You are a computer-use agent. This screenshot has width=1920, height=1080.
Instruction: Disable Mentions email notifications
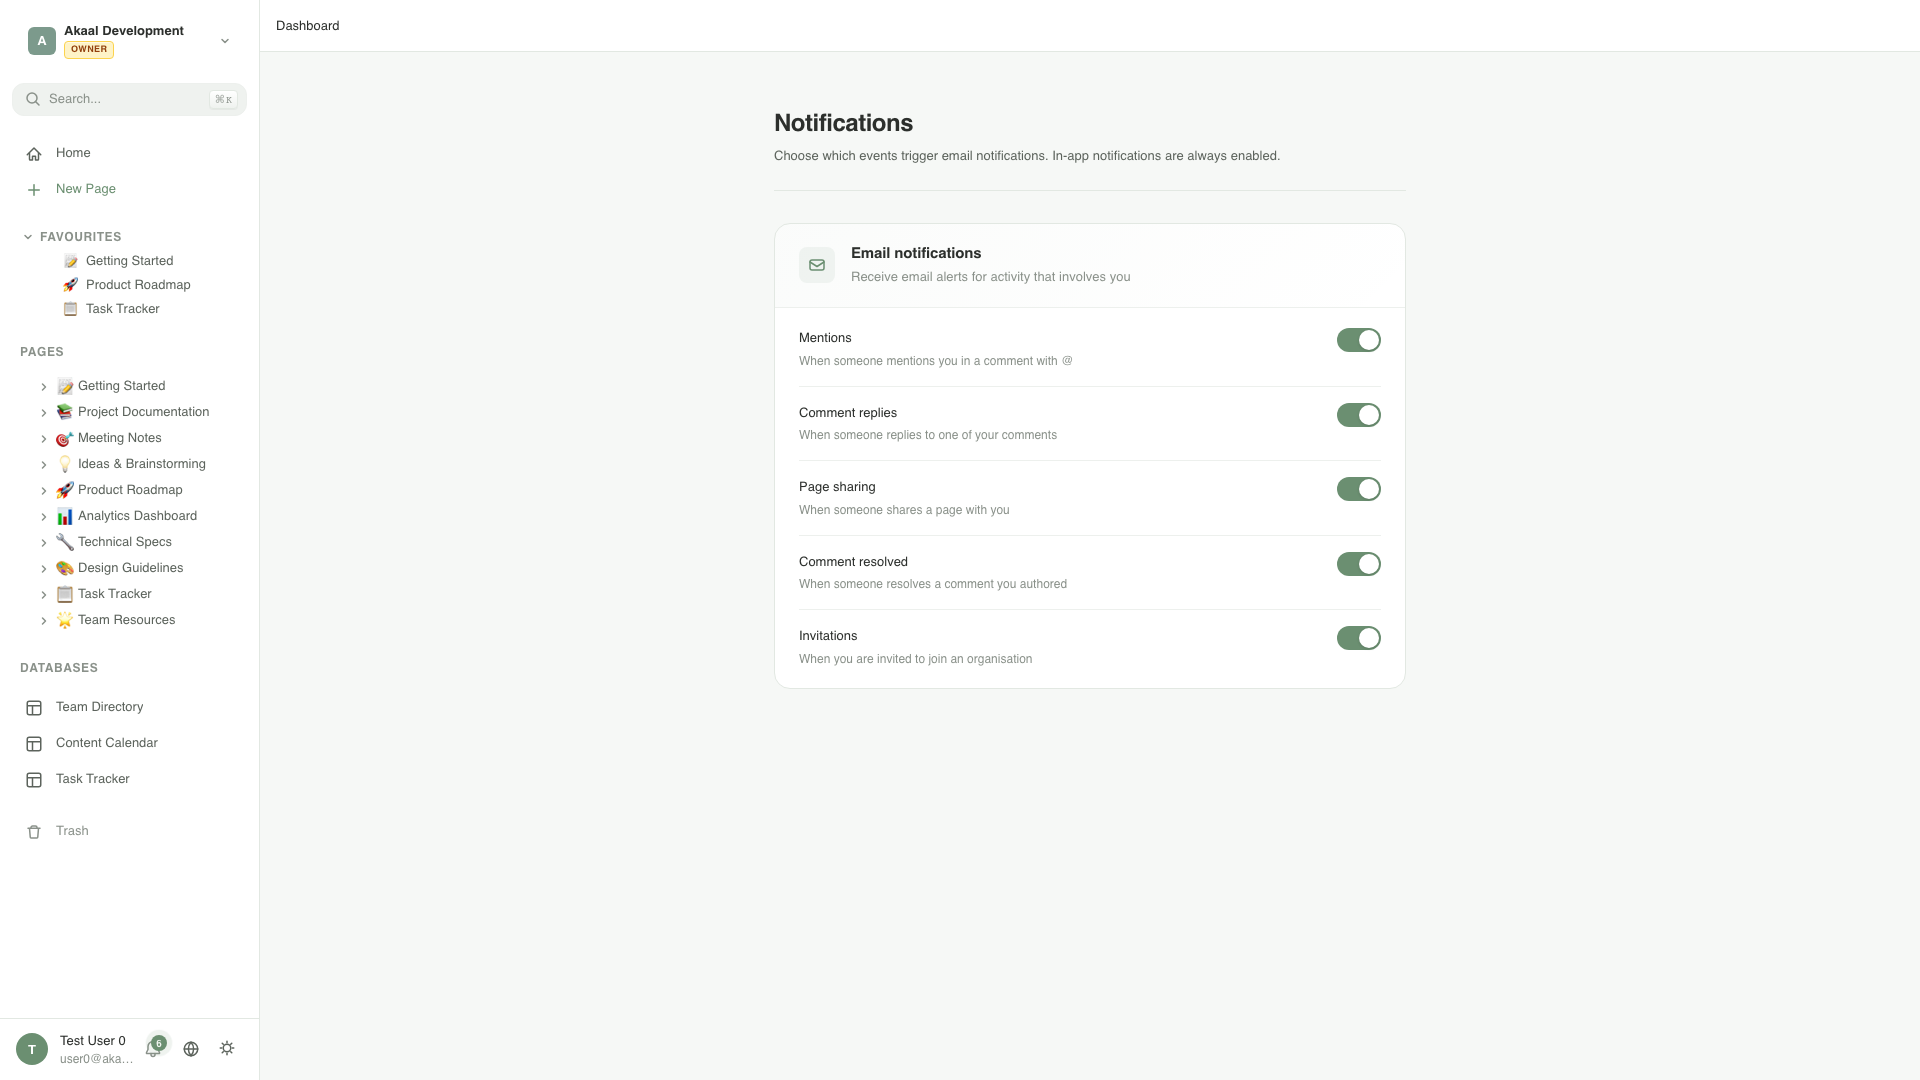(1359, 340)
